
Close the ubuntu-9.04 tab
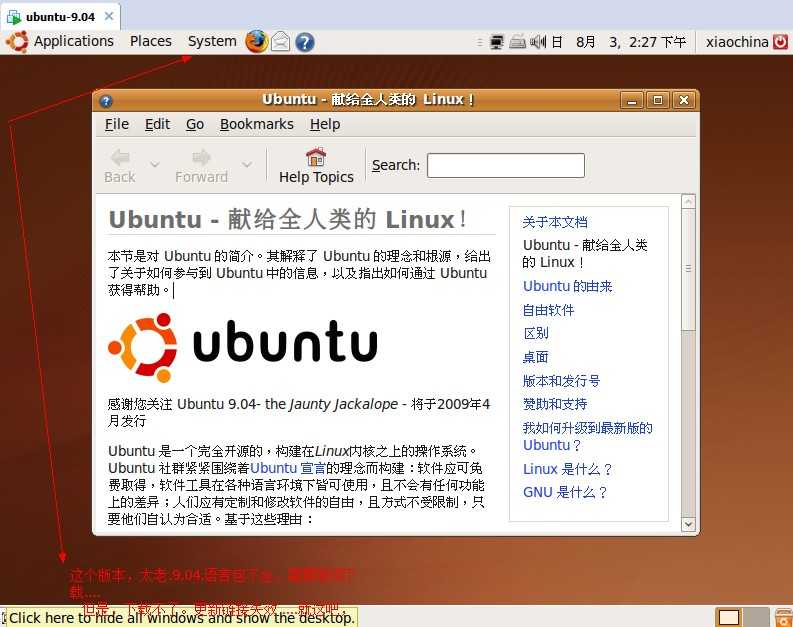point(108,16)
